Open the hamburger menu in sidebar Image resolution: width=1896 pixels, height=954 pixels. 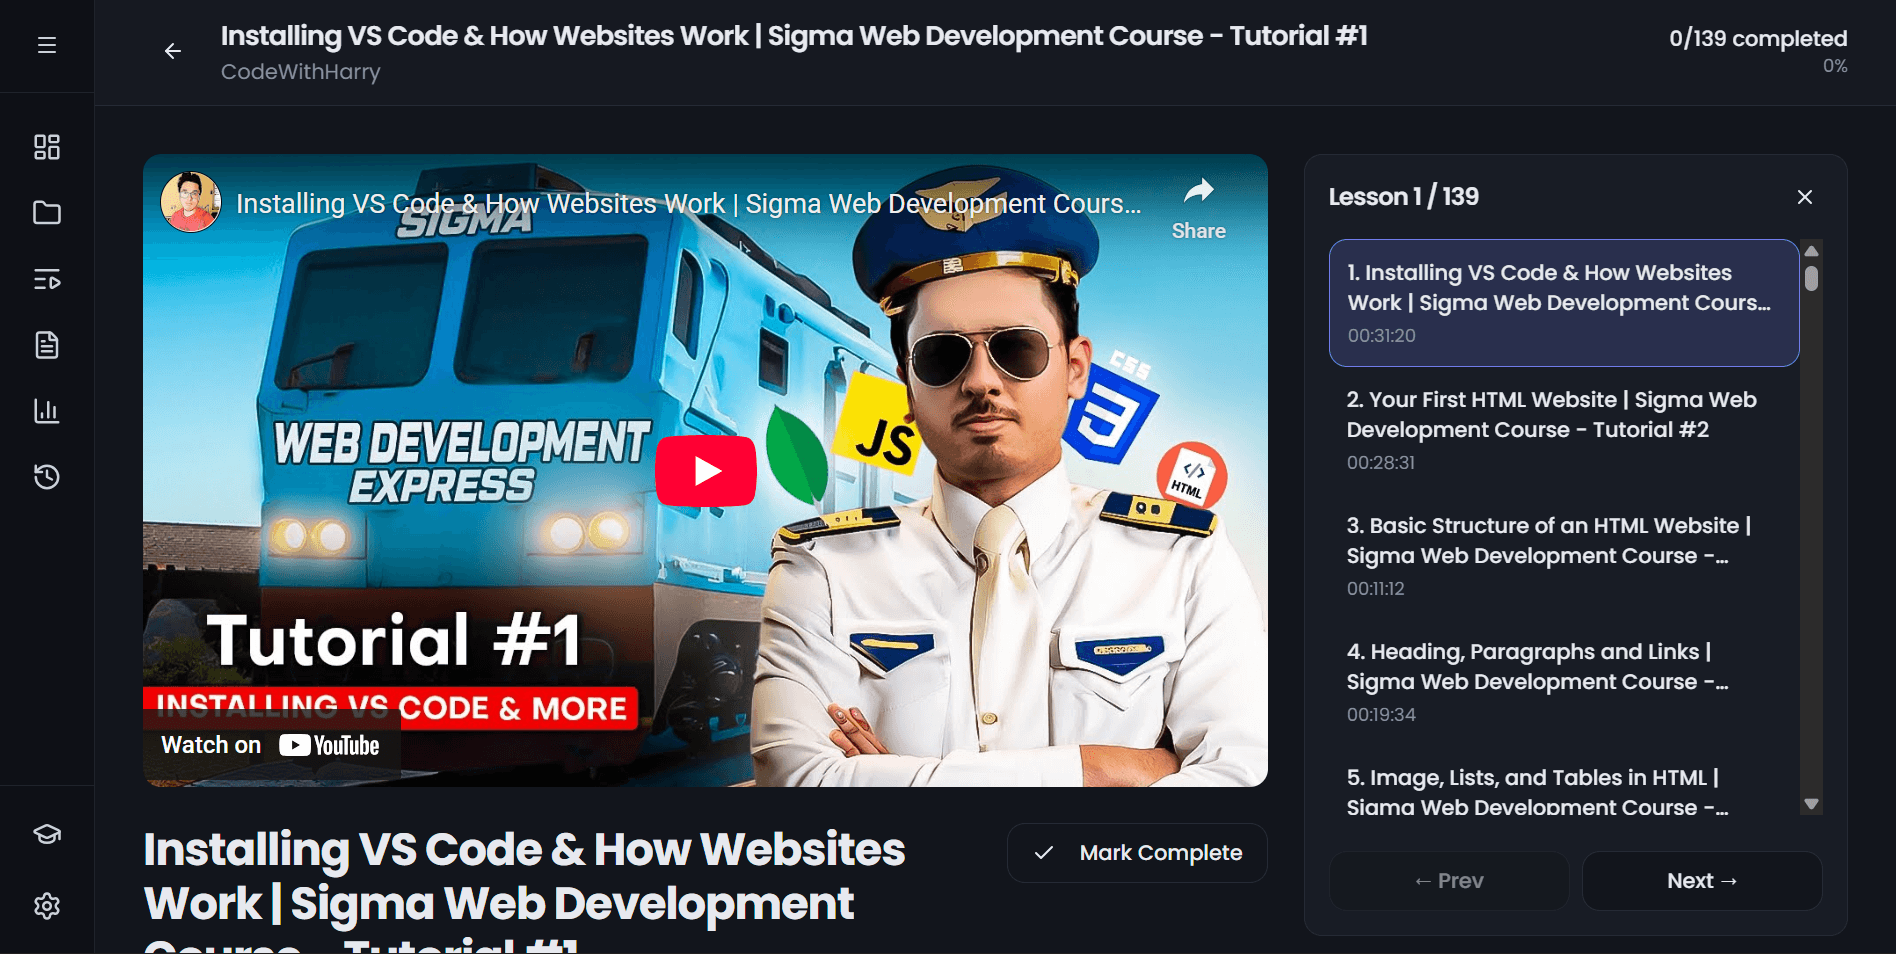[x=47, y=46]
